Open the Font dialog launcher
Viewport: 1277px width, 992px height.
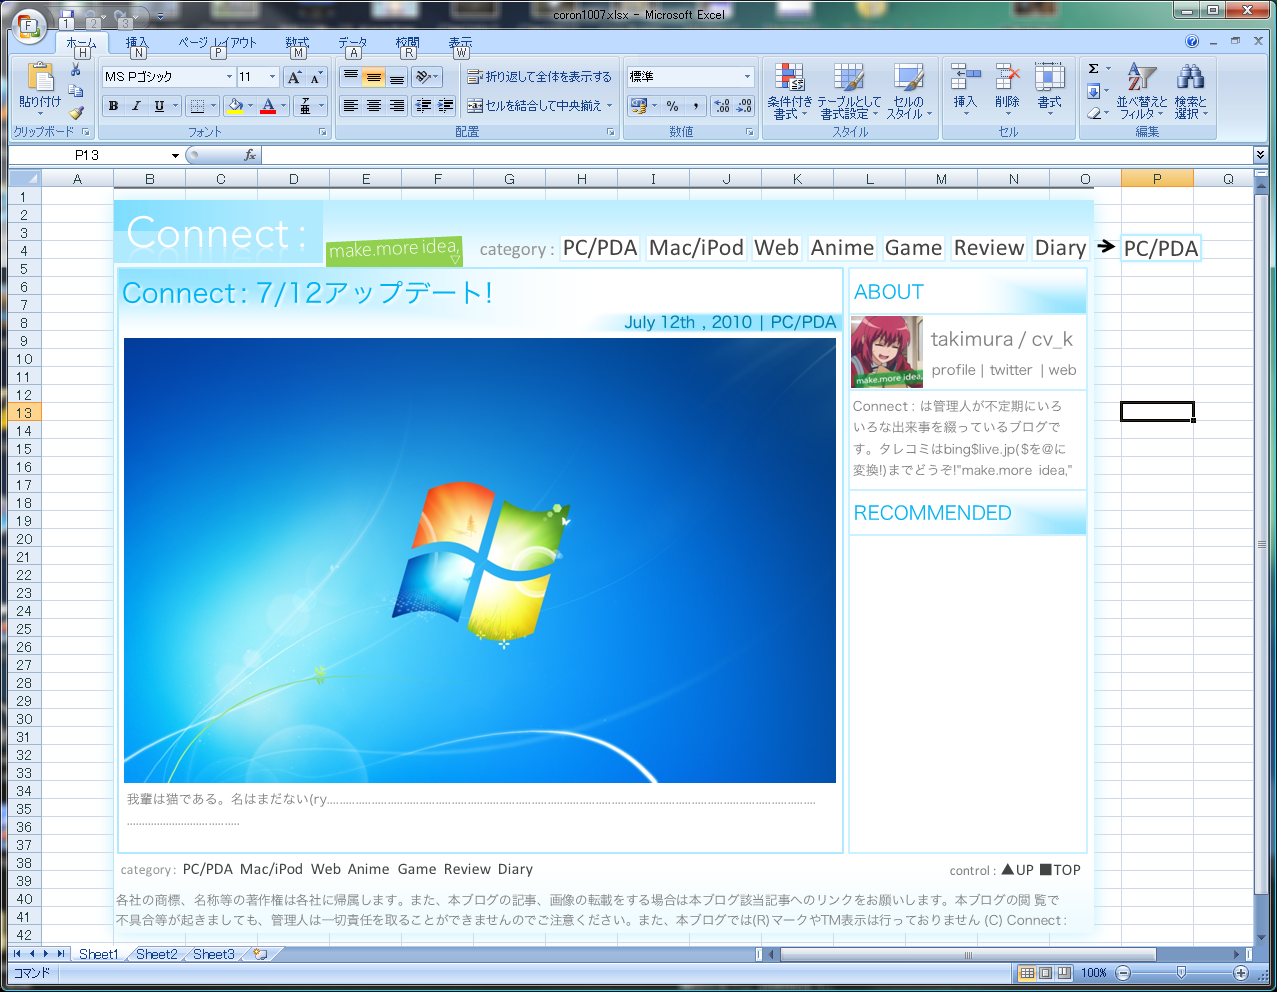[323, 132]
